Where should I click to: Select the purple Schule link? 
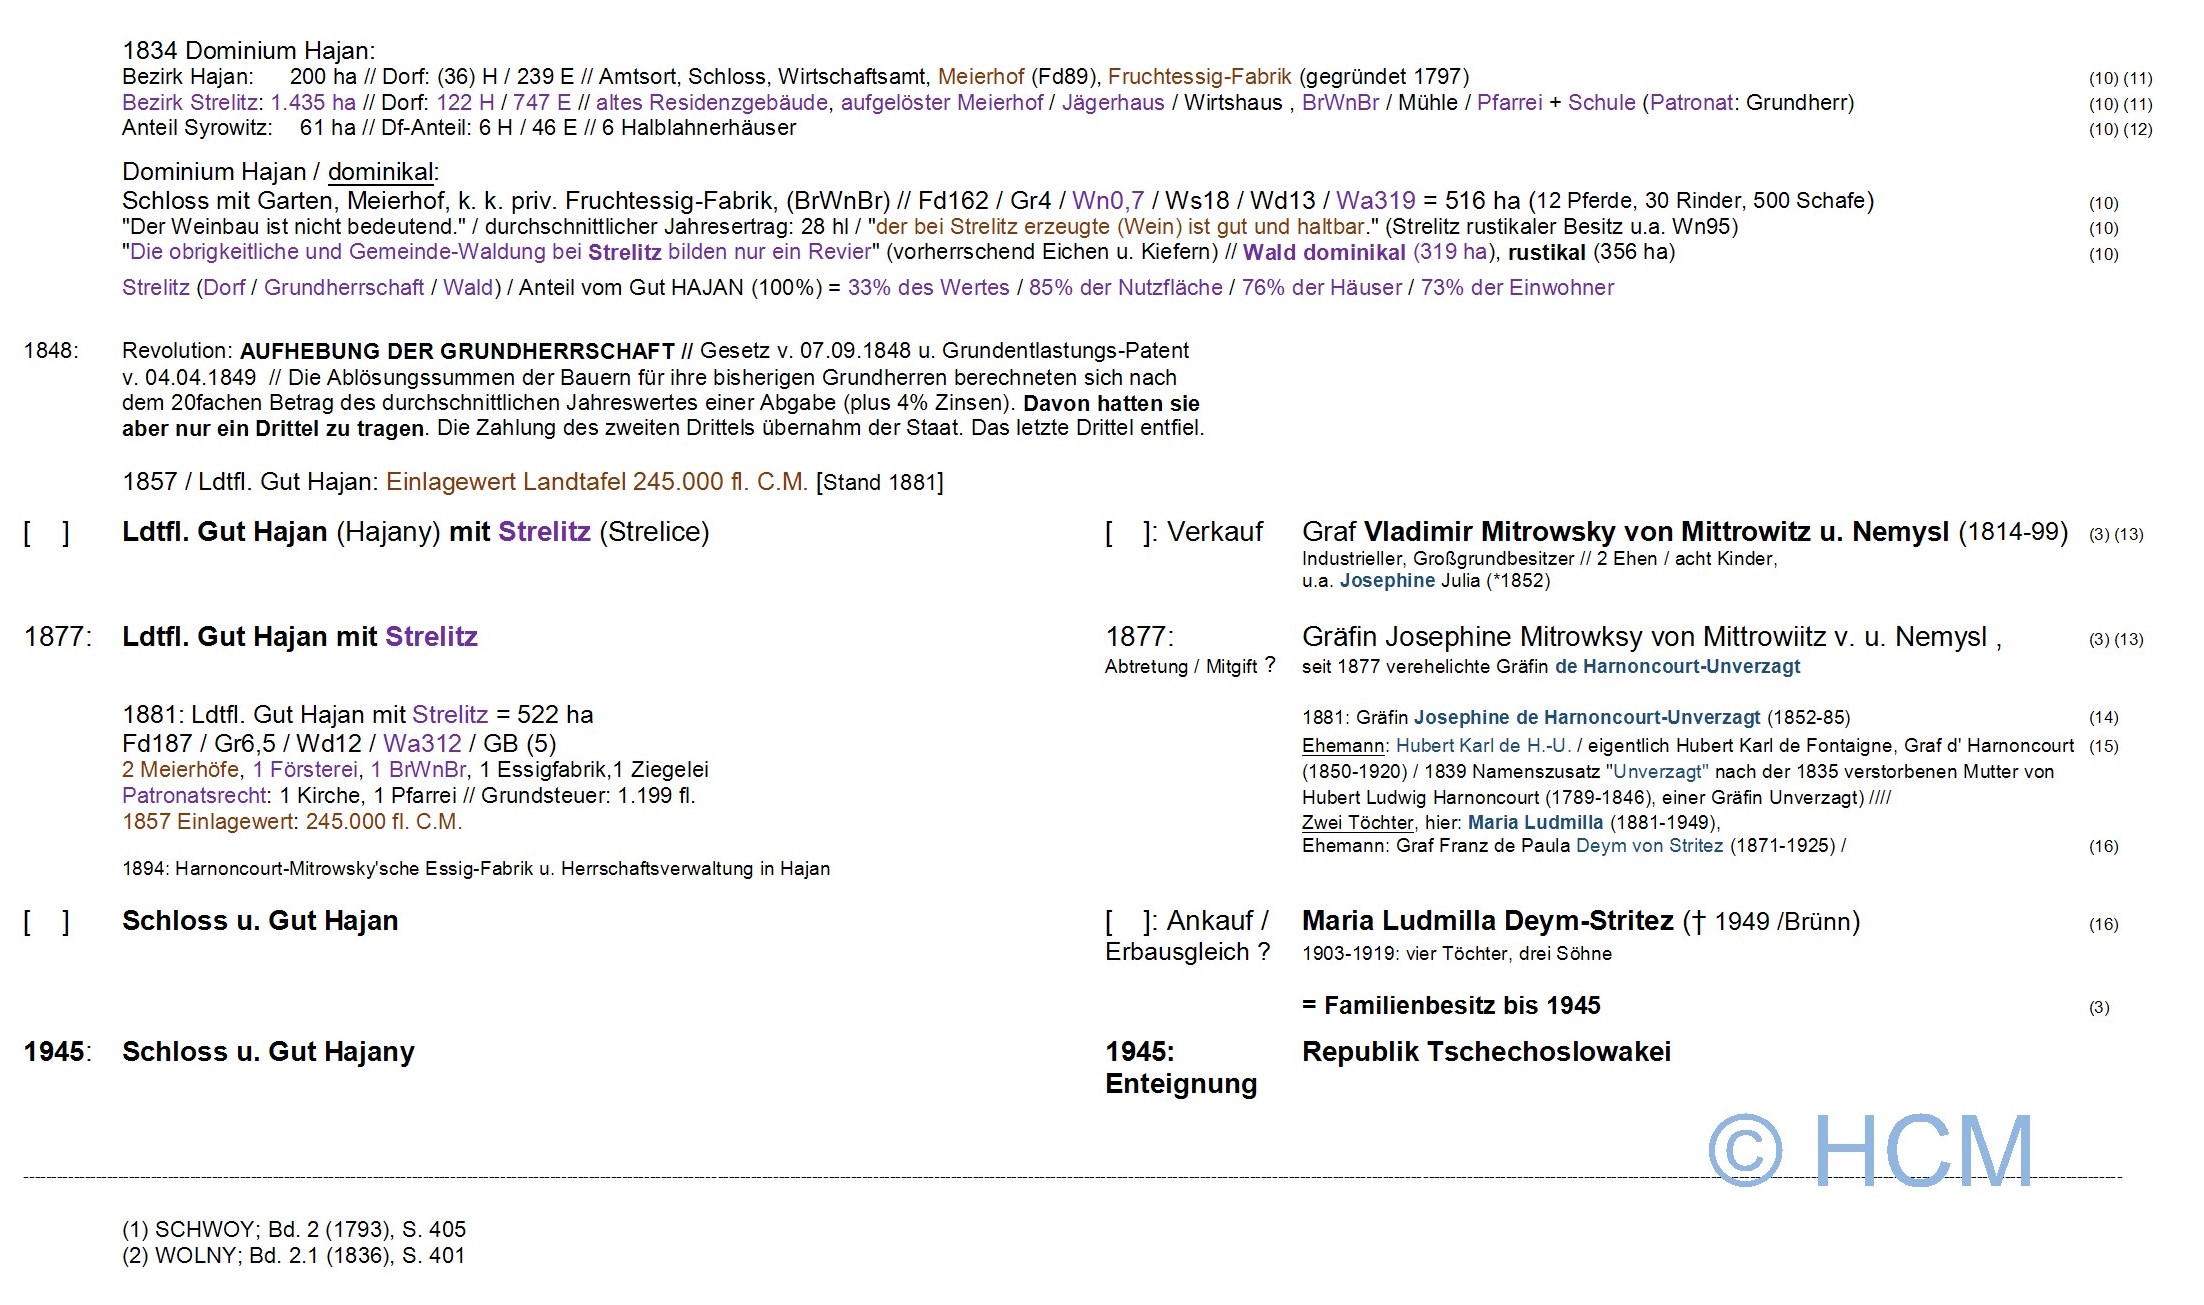(x=1601, y=103)
